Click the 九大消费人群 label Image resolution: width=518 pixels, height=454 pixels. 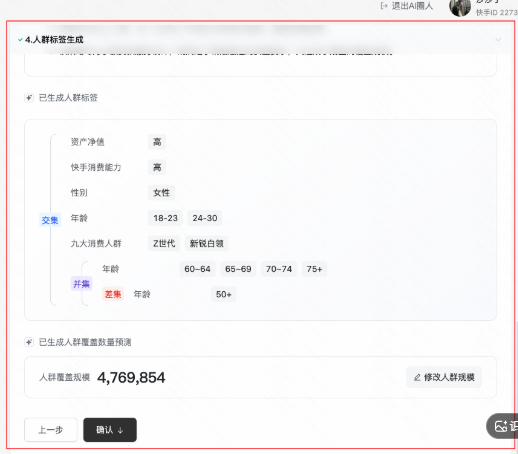coord(96,243)
